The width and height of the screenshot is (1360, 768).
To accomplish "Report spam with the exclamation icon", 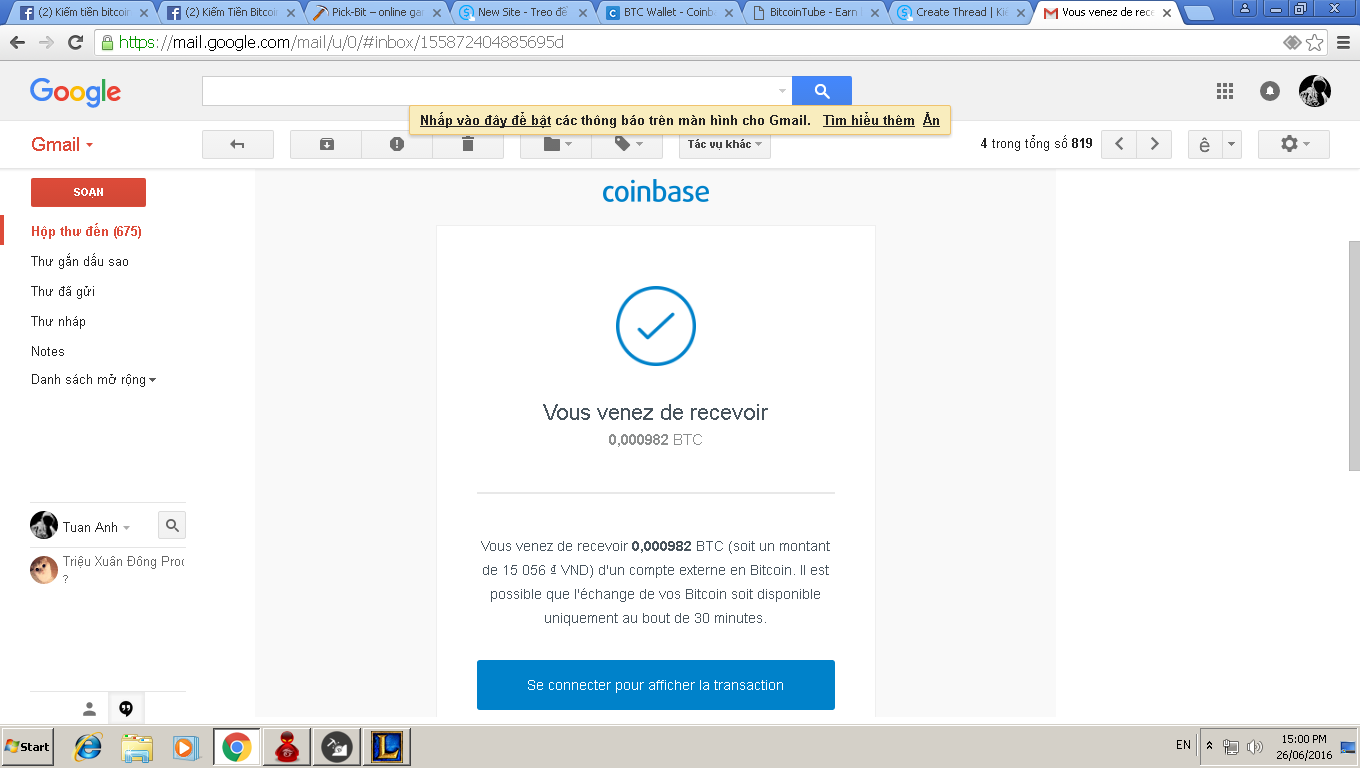I will 396,144.
